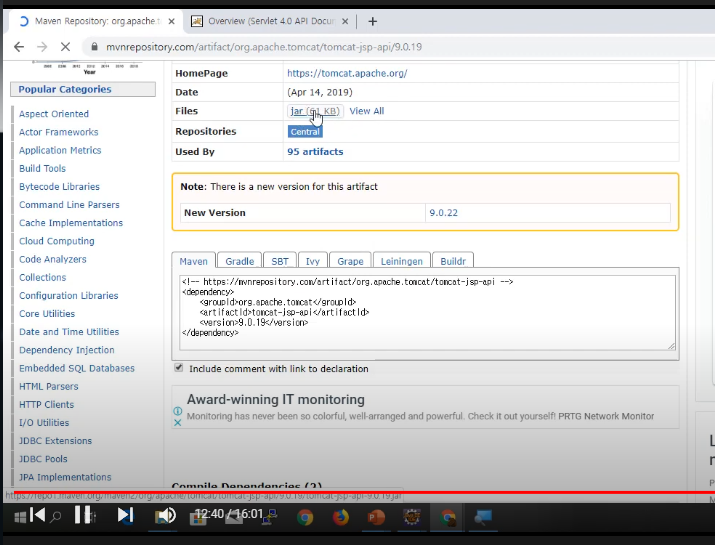This screenshot has height=545, width=715.
Task: Switch to Maven Repository tab
Action: coord(96,21)
